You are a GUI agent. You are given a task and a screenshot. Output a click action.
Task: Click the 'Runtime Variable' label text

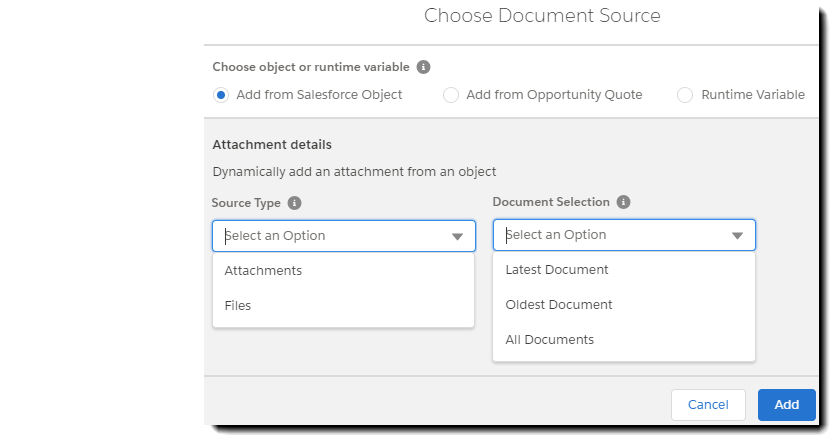pos(753,95)
